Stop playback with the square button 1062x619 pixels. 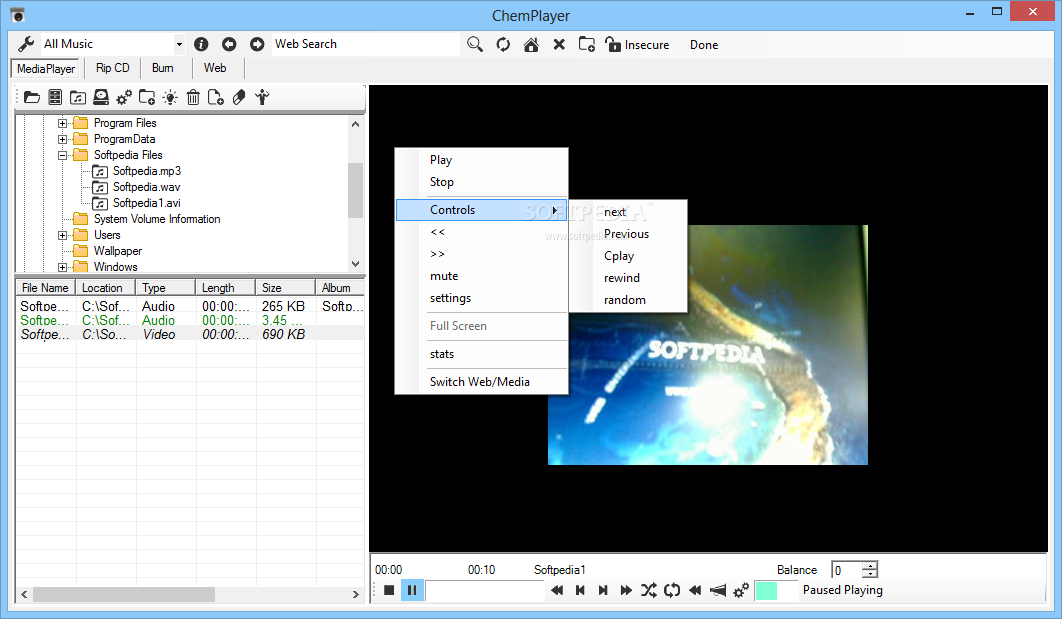(x=389, y=590)
